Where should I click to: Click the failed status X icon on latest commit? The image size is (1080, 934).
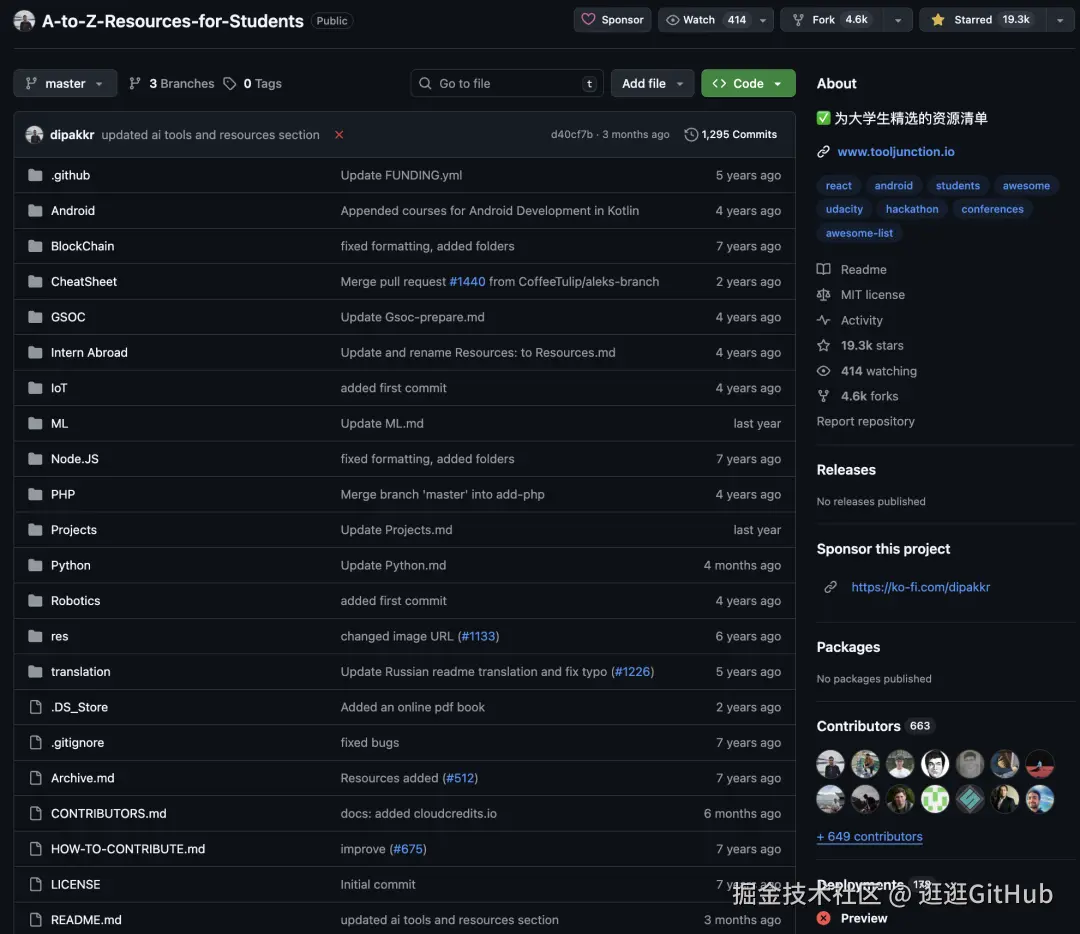click(x=339, y=134)
